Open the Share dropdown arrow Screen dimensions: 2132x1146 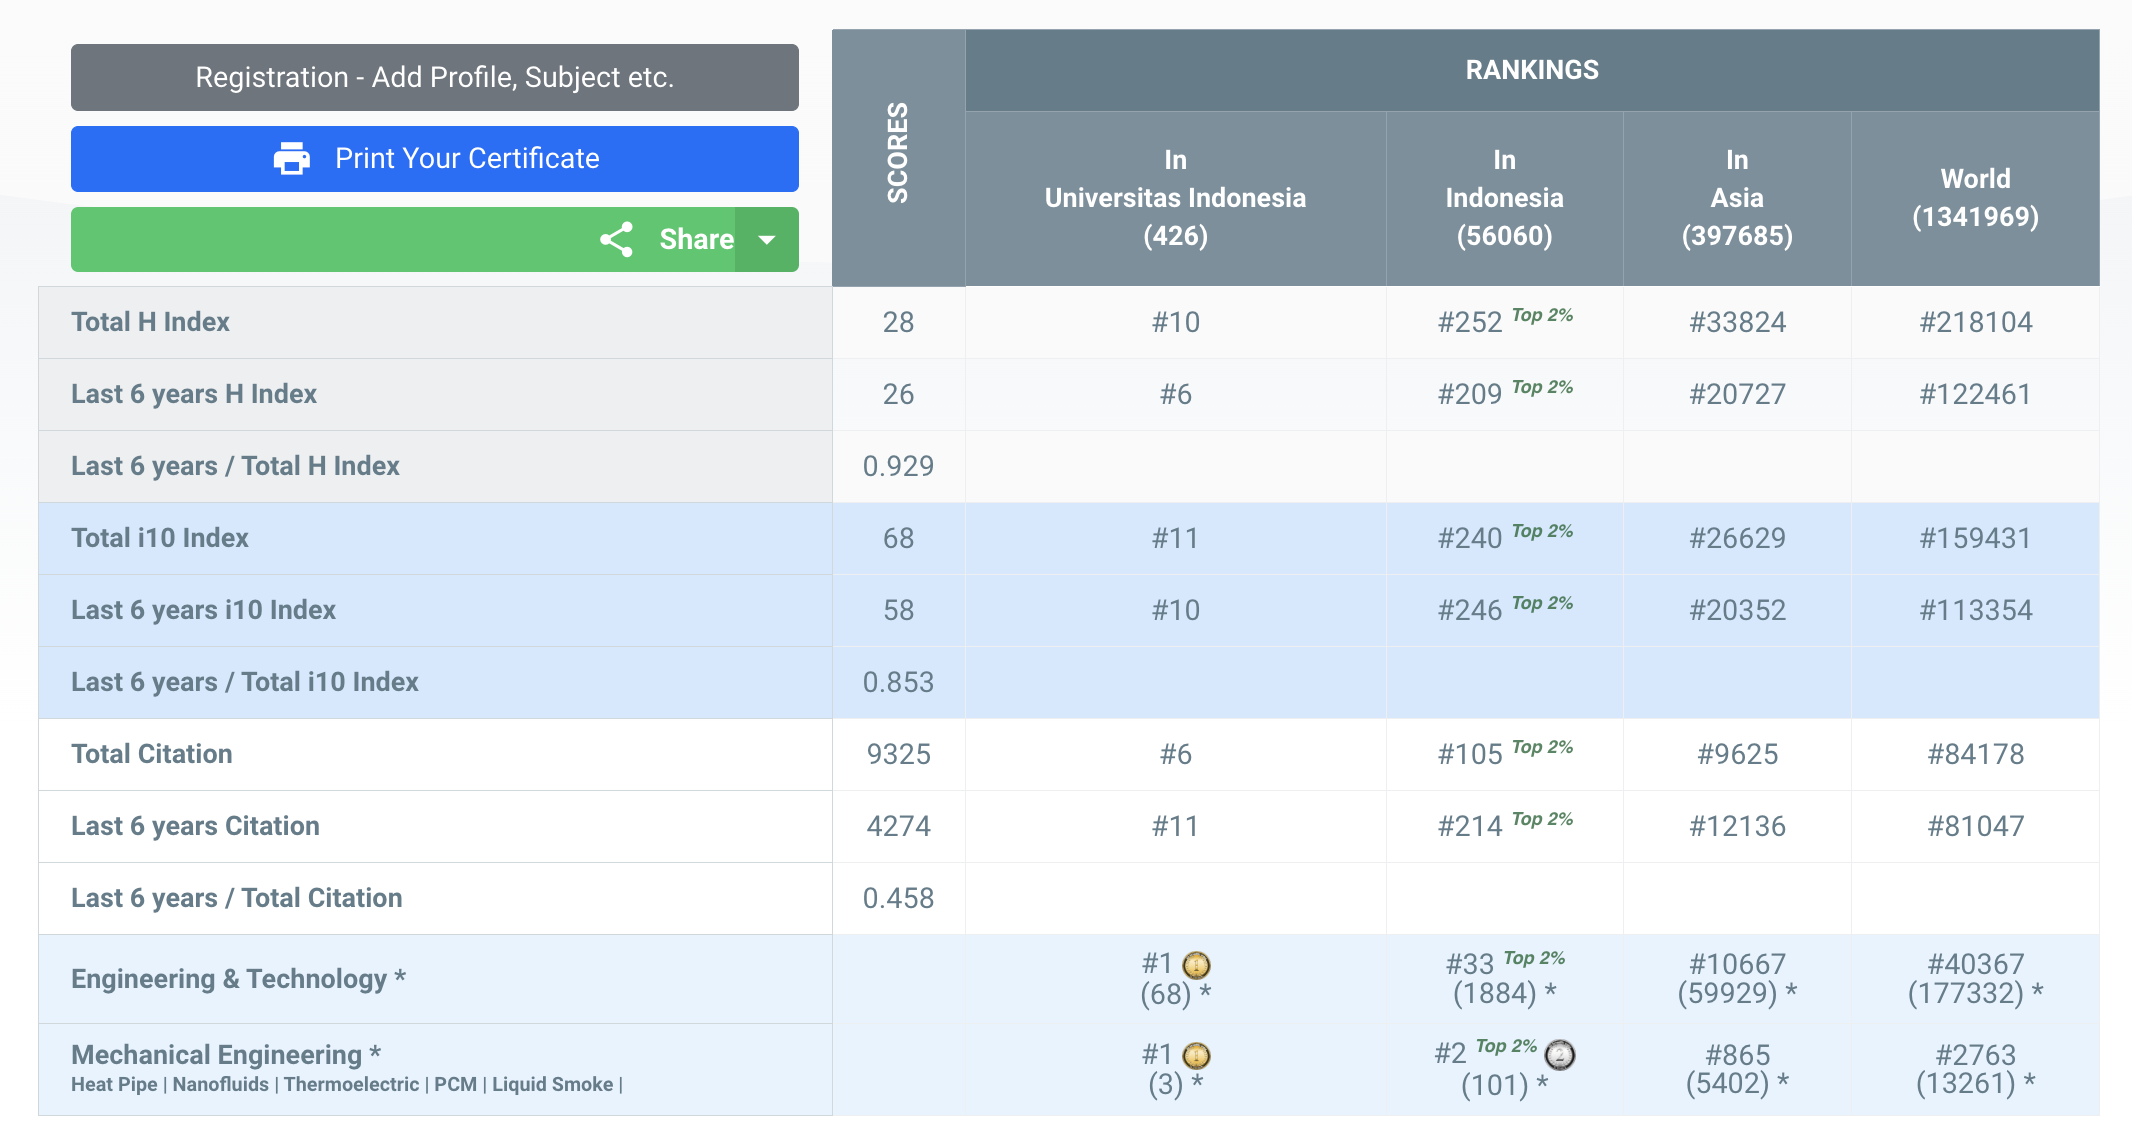(x=767, y=240)
